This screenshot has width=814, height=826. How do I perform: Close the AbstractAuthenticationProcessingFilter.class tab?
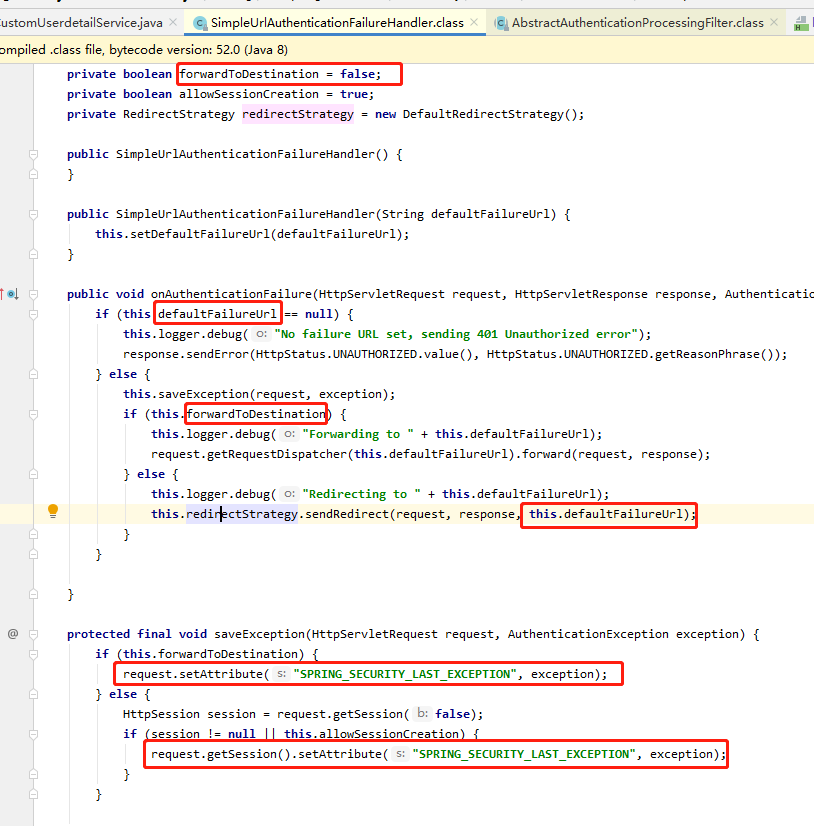click(x=774, y=23)
